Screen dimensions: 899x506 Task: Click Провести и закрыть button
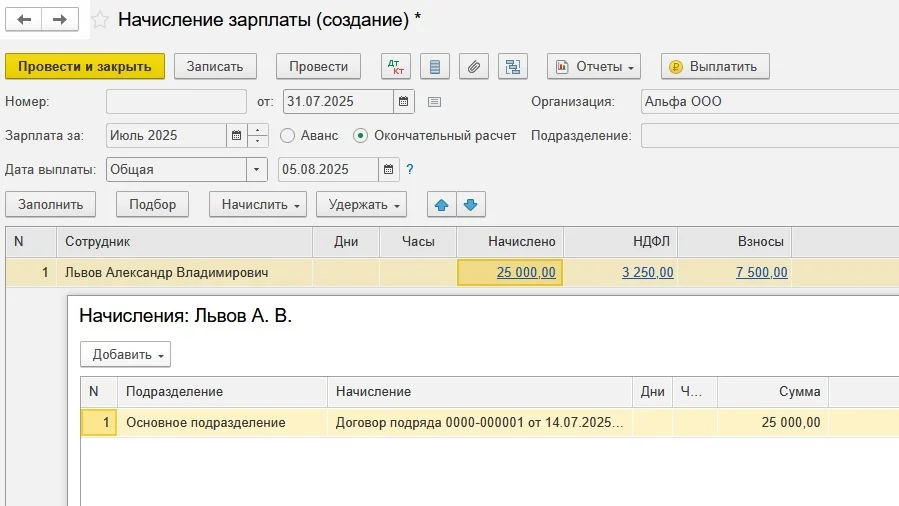point(85,67)
